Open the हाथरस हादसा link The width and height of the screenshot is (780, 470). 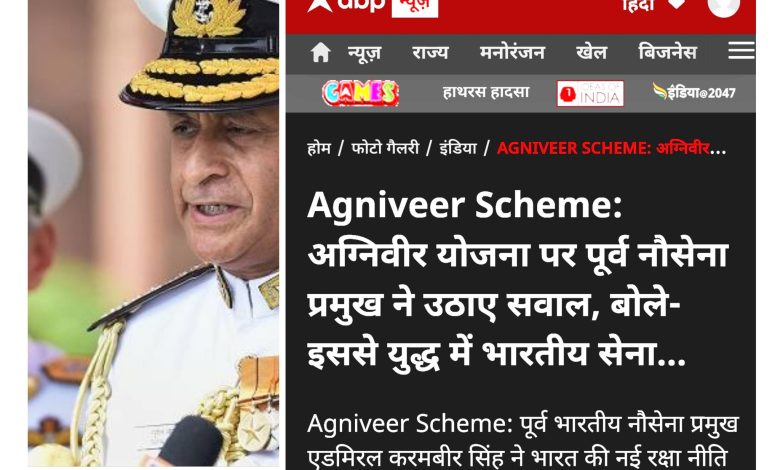point(486,93)
